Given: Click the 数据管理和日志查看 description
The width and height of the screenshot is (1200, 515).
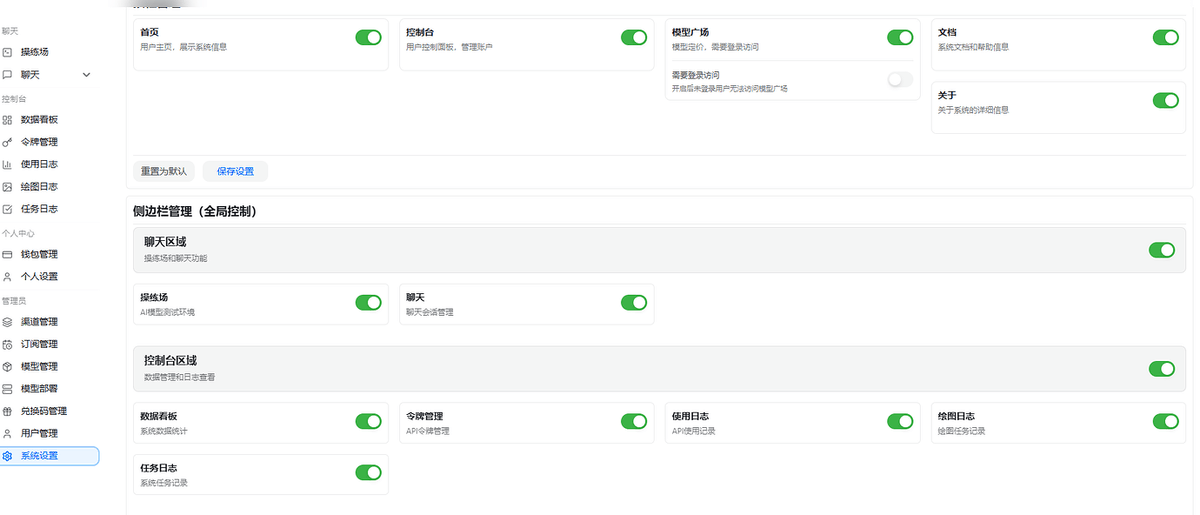Looking at the screenshot, I should (x=179, y=377).
